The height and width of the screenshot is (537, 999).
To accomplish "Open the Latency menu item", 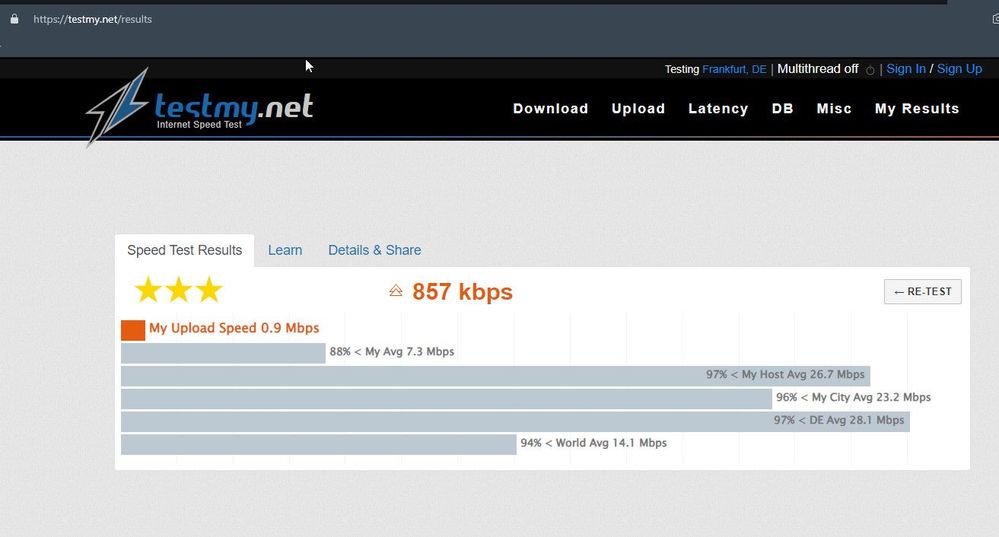I will 718,109.
